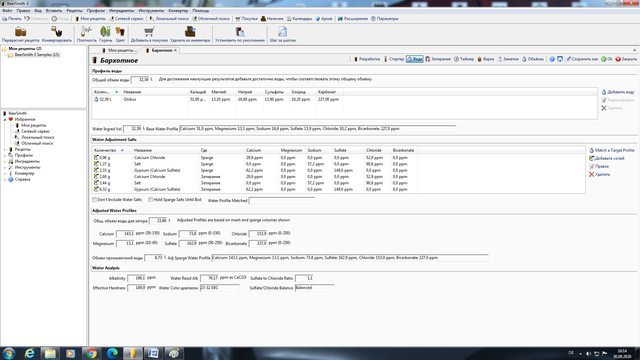Click Удалить из инвентаря icon
640x360 pixels.
click(x=190, y=34)
